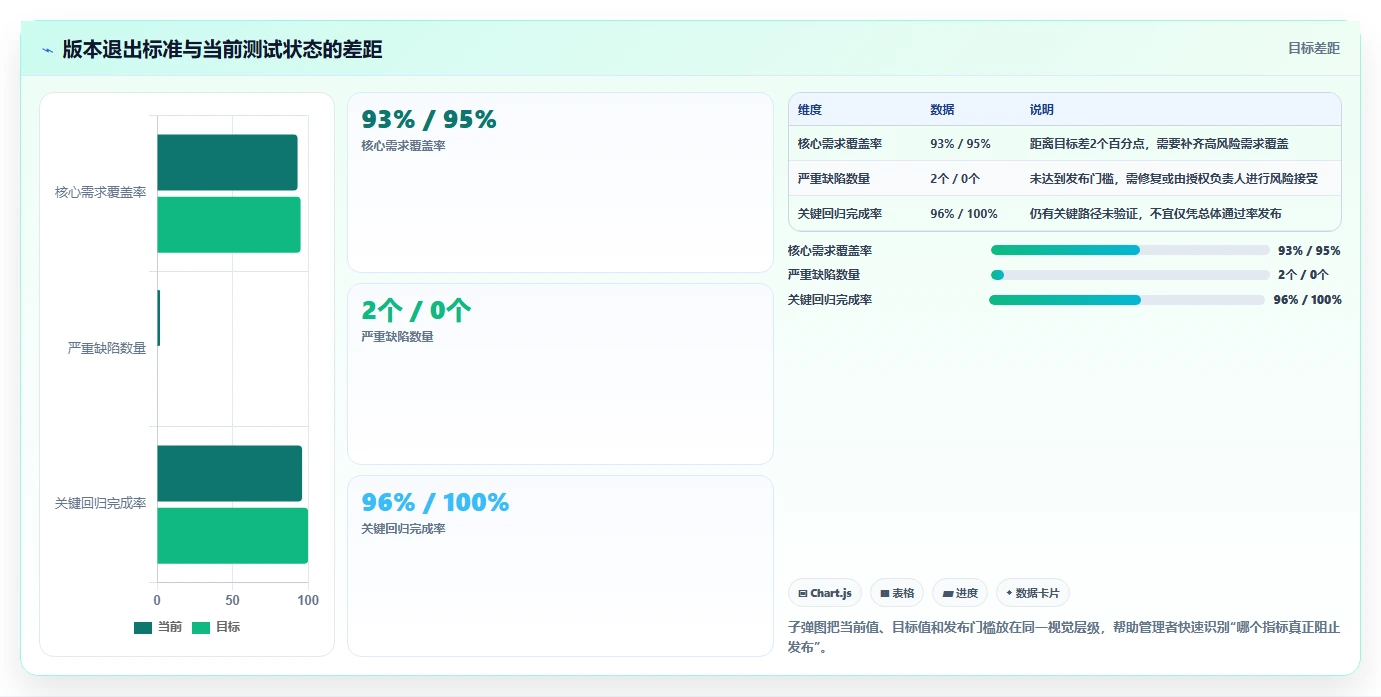Click the 严重缺陷数量 progress bar
The height and width of the screenshot is (697, 1381).
click(1130, 275)
